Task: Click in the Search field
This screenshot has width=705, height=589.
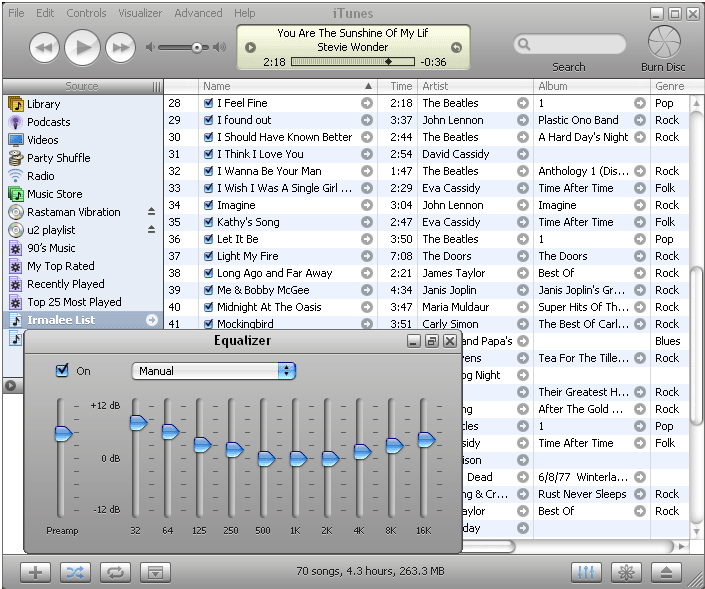Action: (570, 44)
